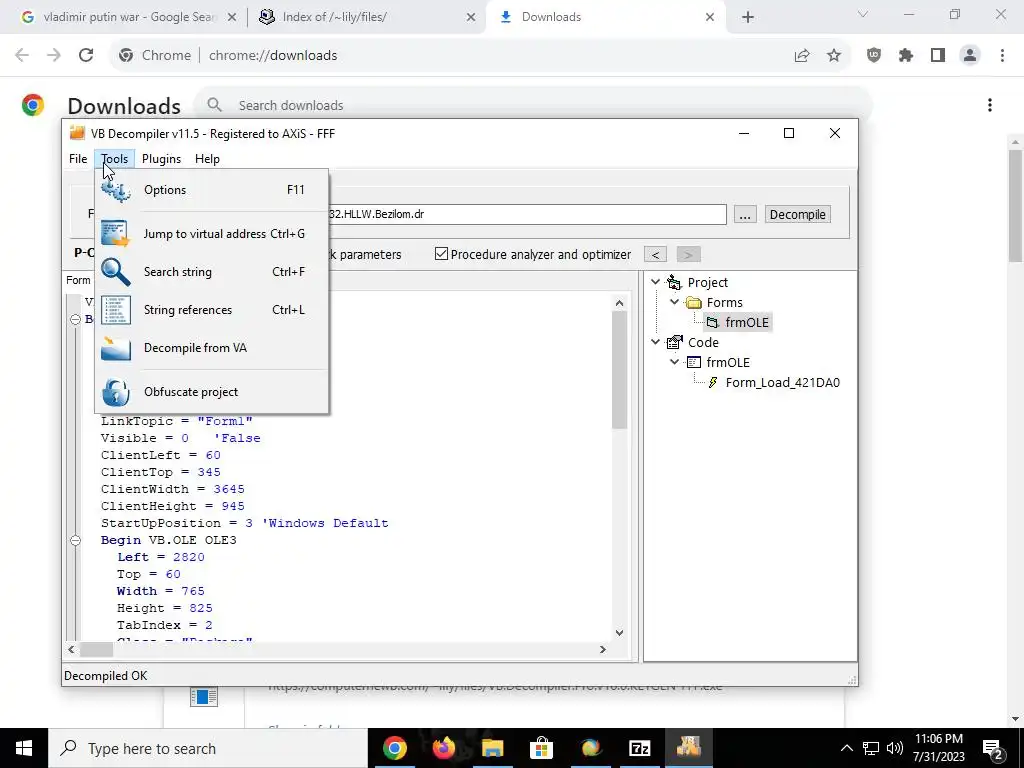Open a new Chrome tab

pos(748,18)
